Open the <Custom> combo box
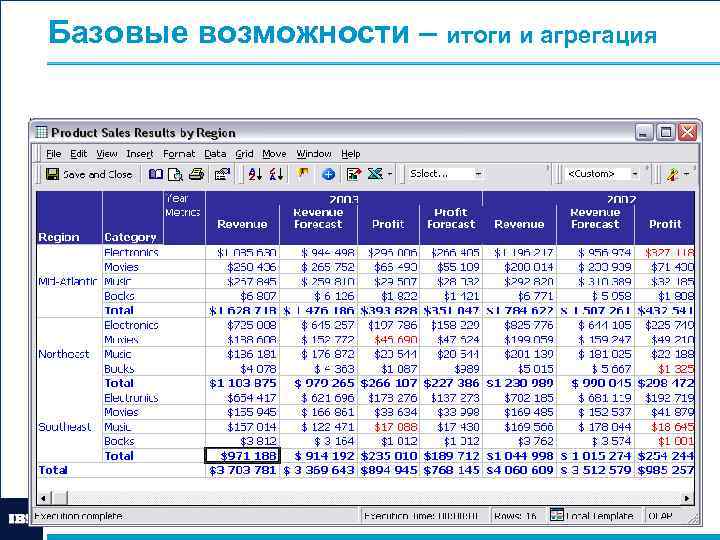This screenshot has height=540, width=720. pos(602,174)
